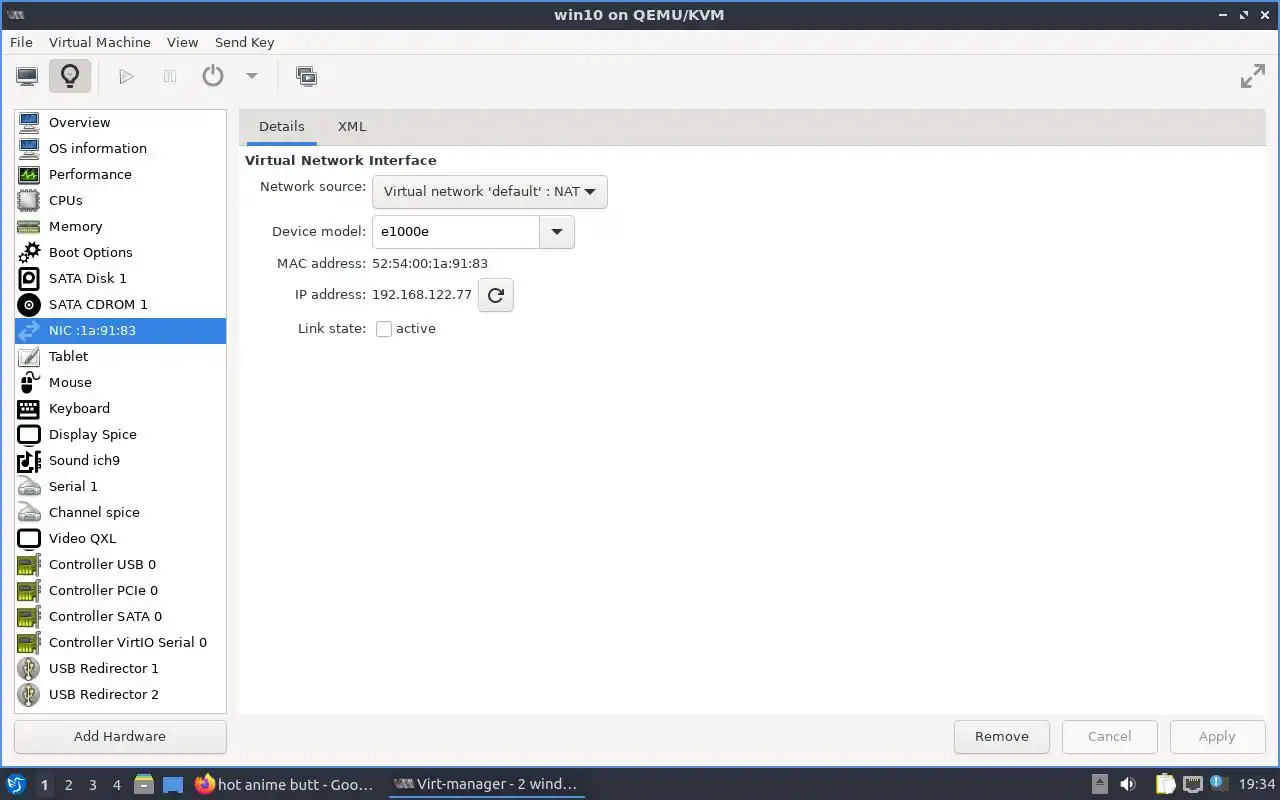Expand the Device model combo arrow
Image resolution: width=1280 pixels, height=800 pixels.
557,232
